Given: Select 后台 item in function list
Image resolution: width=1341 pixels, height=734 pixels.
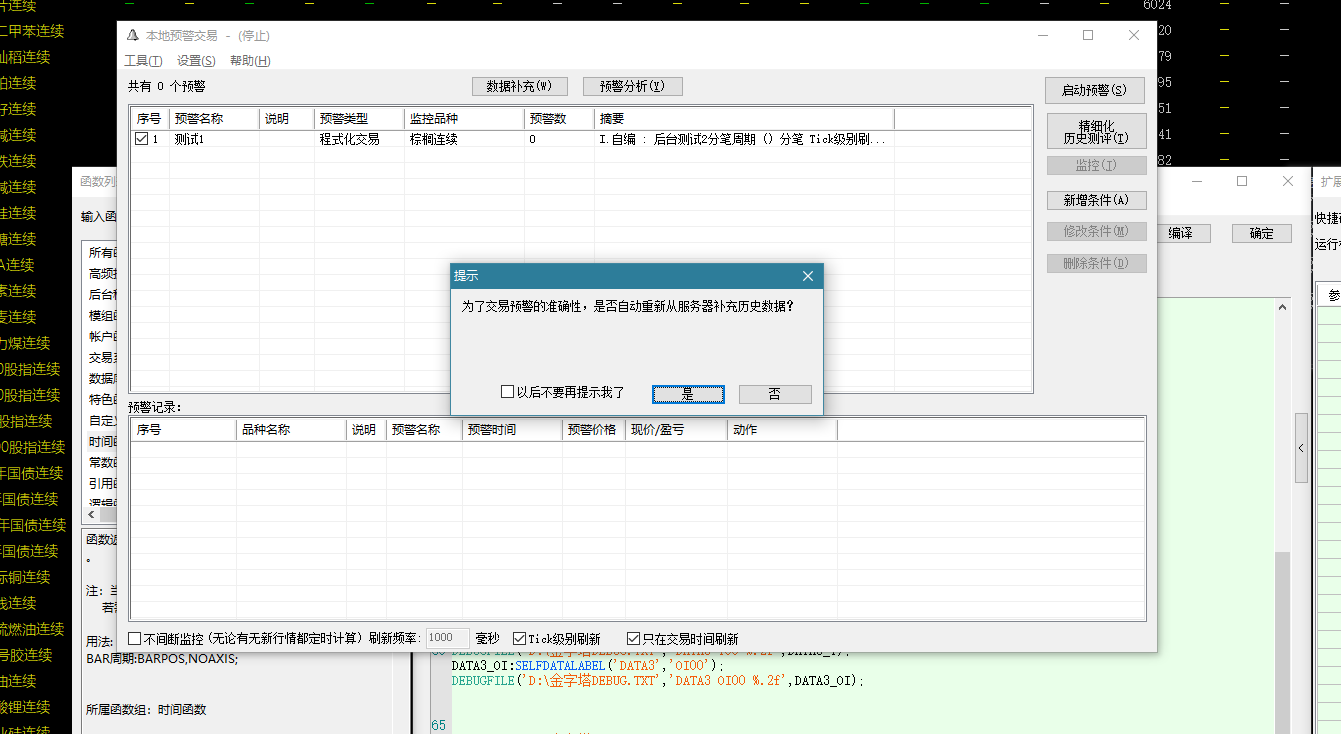Looking at the screenshot, I should point(102,295).
